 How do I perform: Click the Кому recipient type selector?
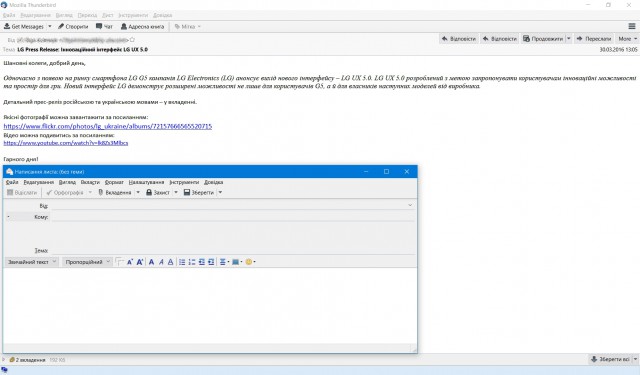(x=28, y=217)
